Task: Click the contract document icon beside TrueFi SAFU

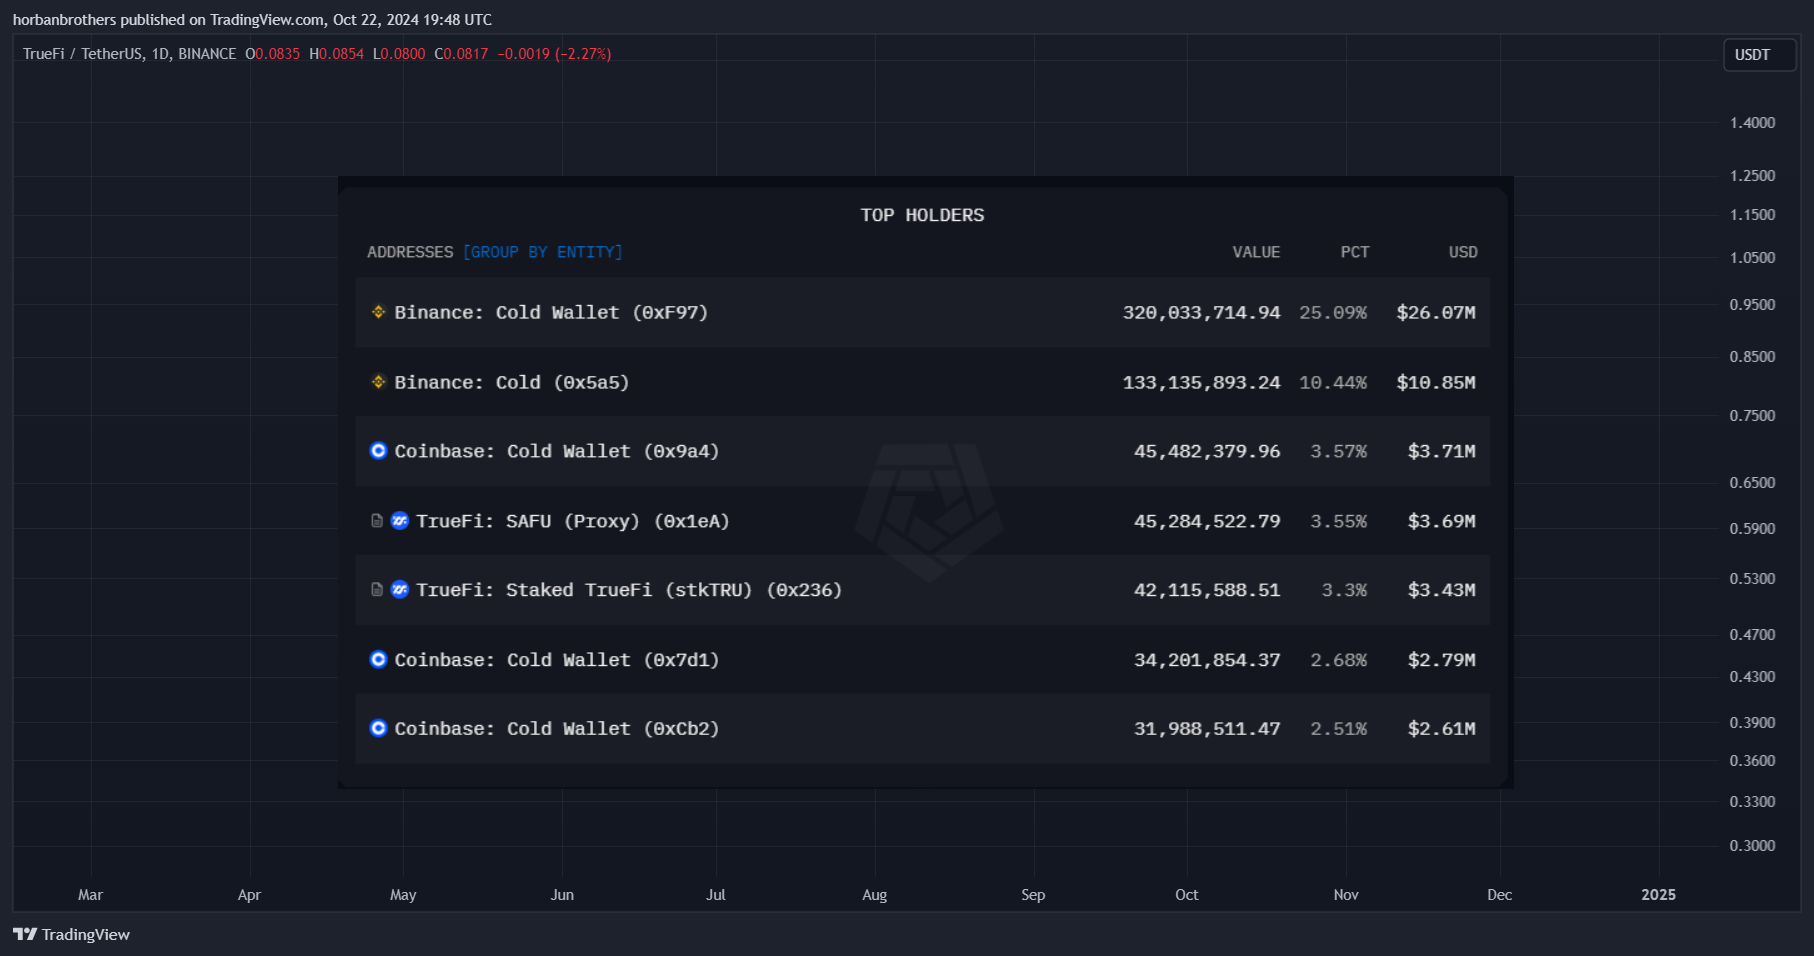Action: pos(377,521)
